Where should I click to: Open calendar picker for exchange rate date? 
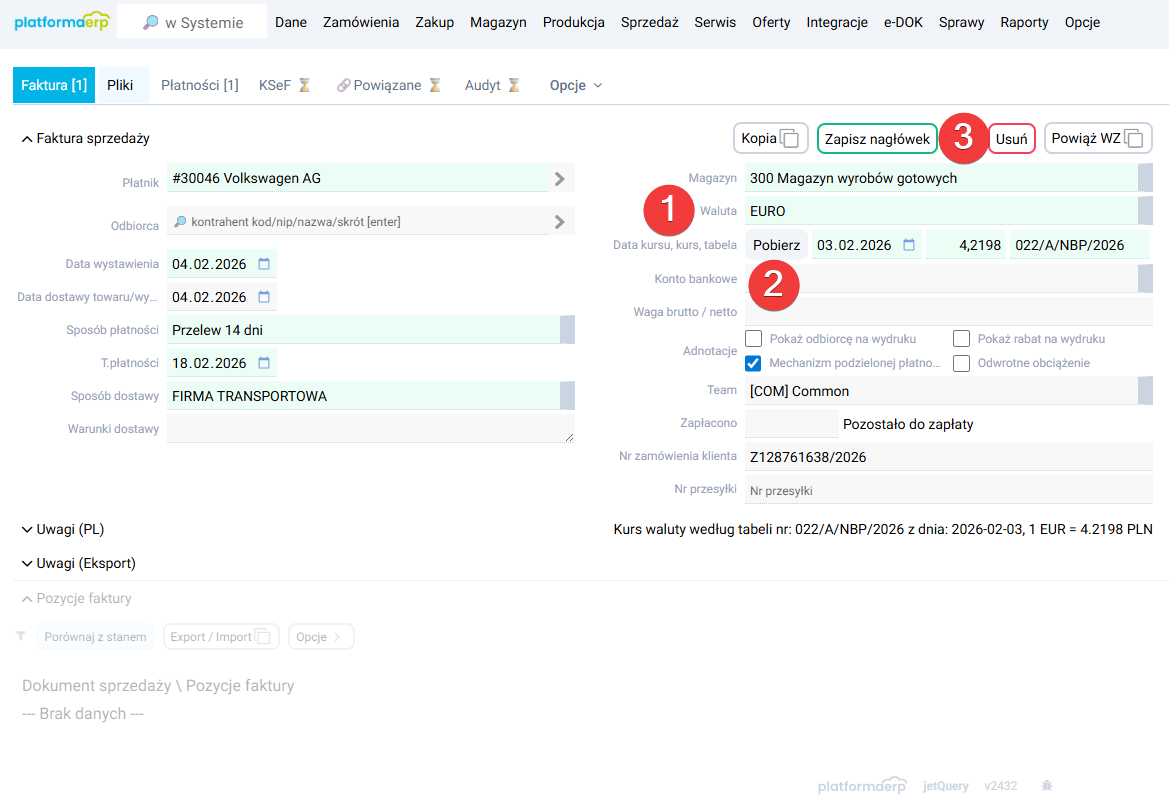tap(909, 245)
